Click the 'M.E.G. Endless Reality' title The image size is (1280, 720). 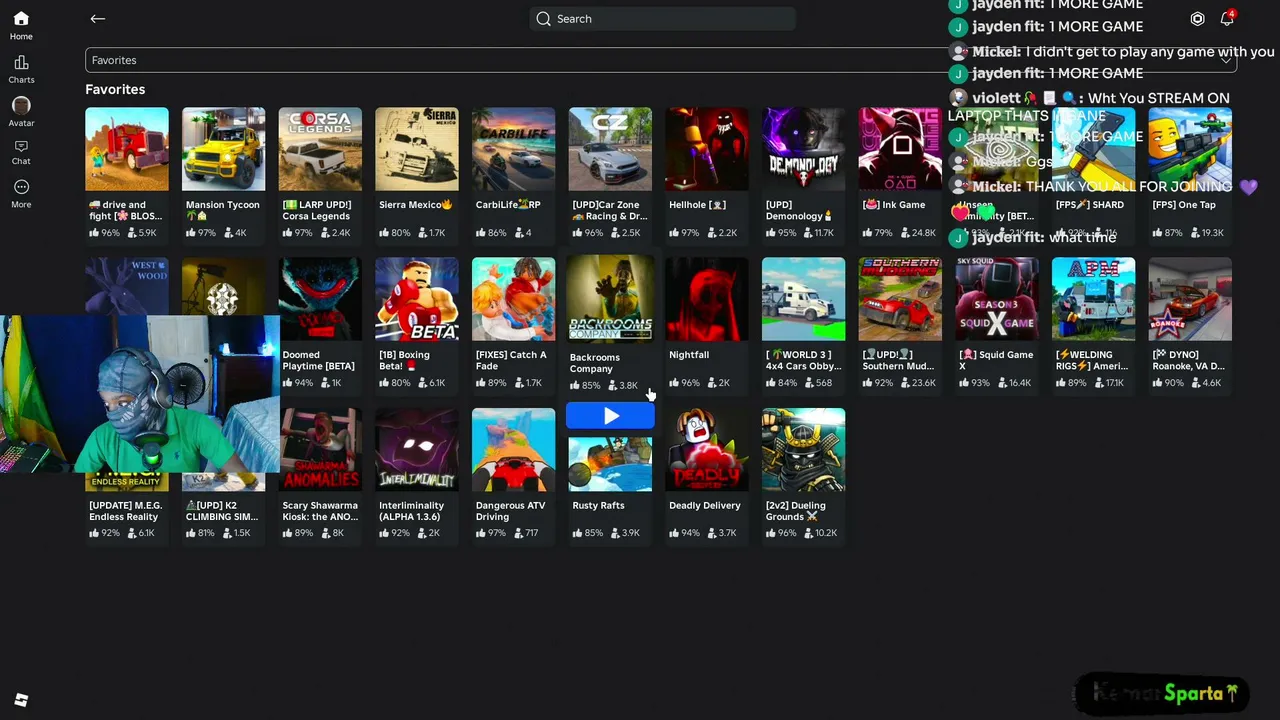[x=125, y=511]
